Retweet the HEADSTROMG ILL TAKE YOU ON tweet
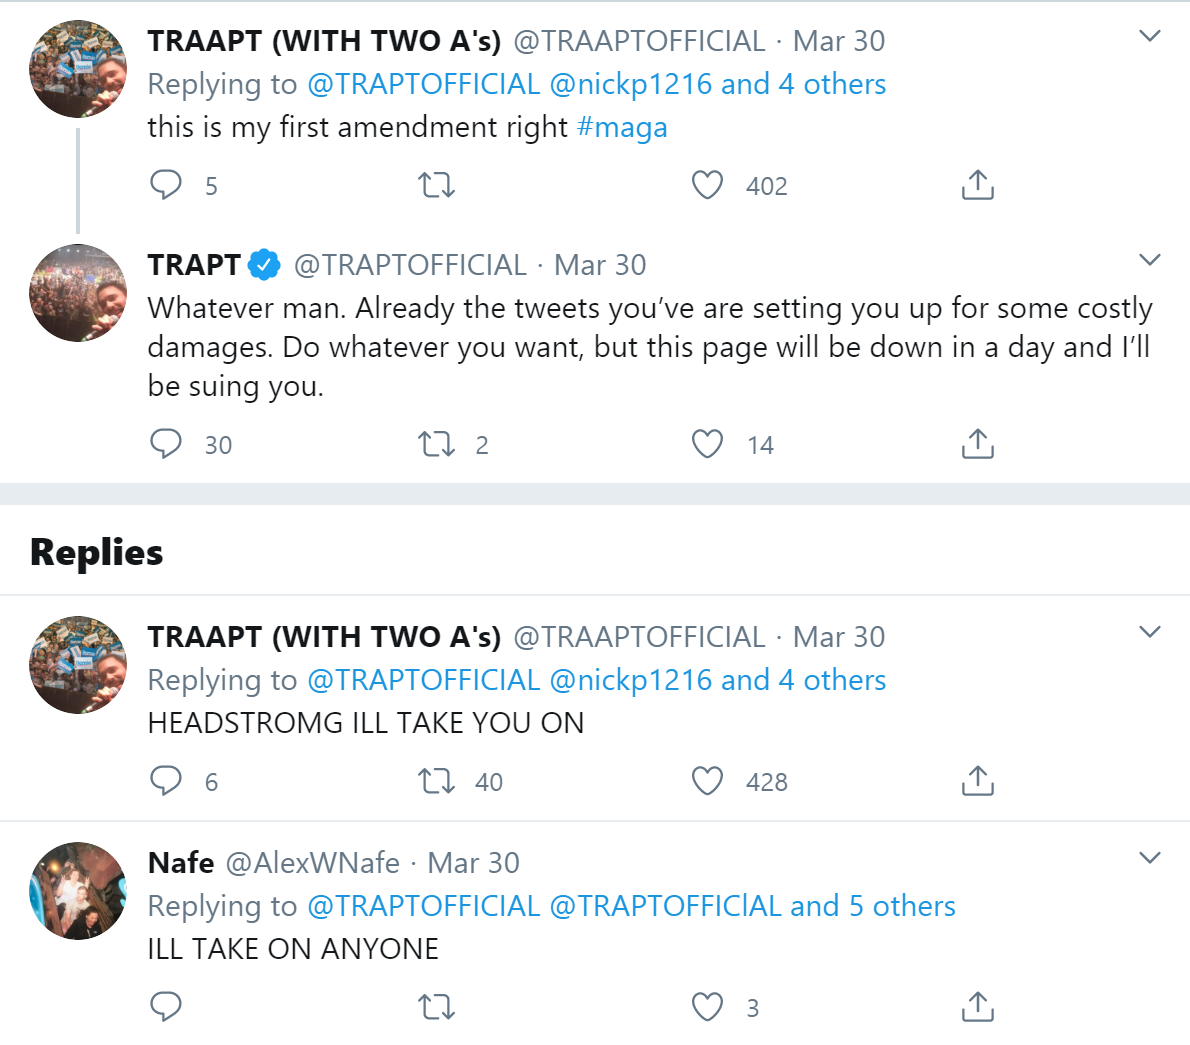 click(436, 781)
